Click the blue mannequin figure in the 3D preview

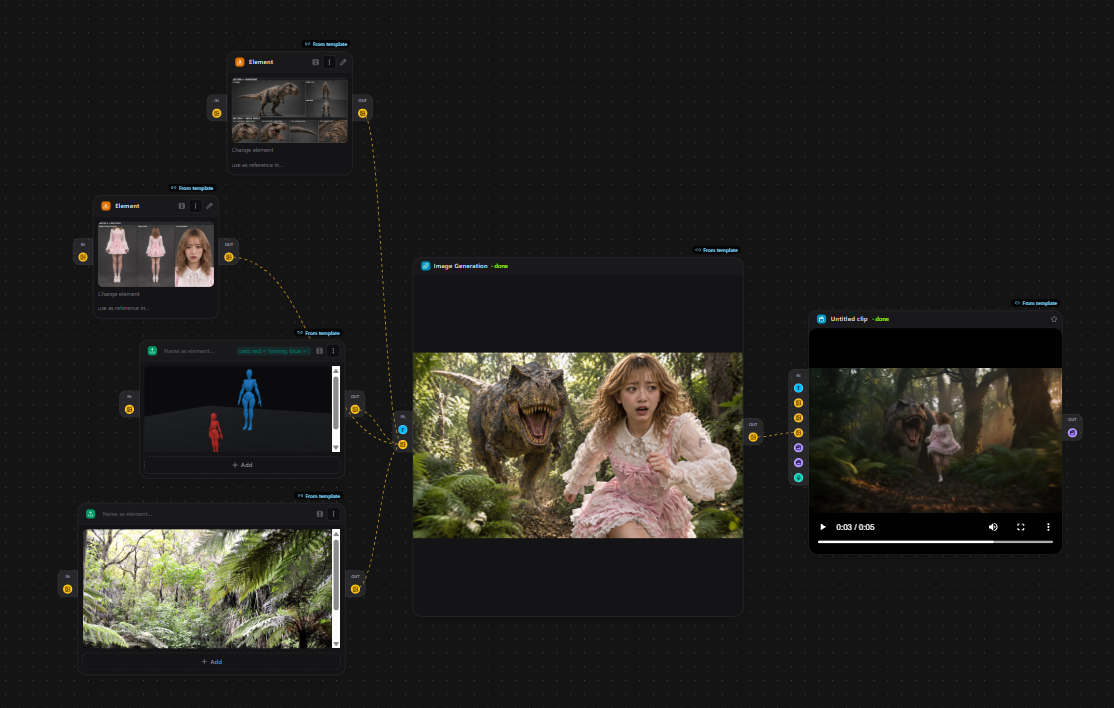pyautogui.click(x=249, y=399)
